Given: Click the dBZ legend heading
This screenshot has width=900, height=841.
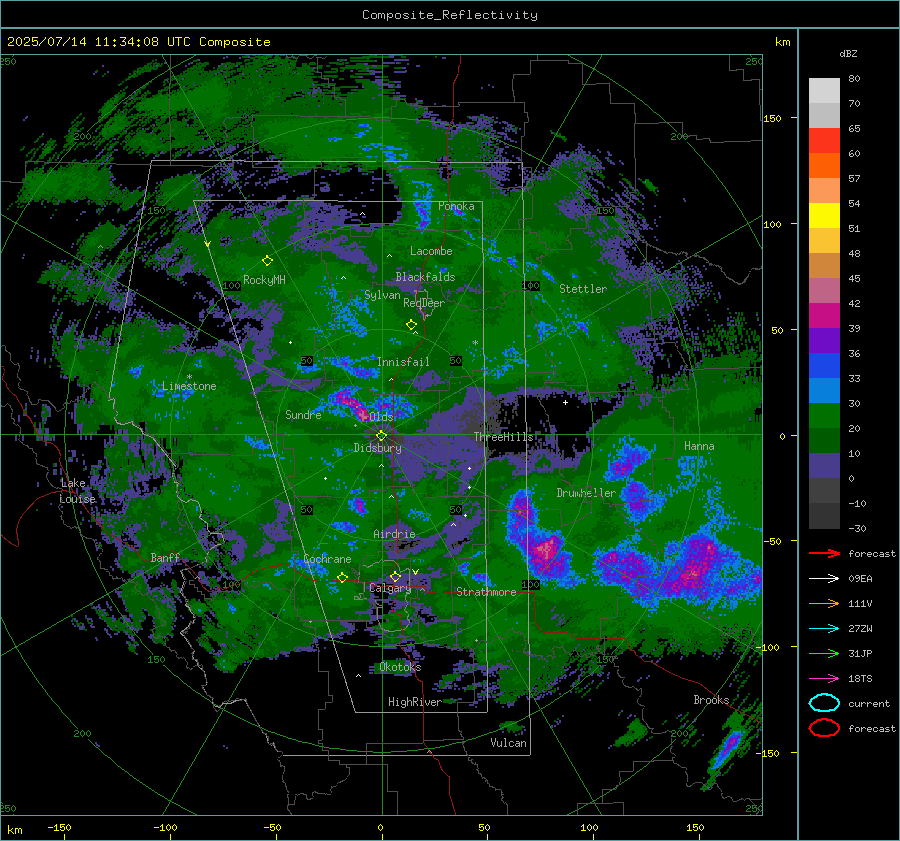Looking at the screenshot, I should 848,54.
